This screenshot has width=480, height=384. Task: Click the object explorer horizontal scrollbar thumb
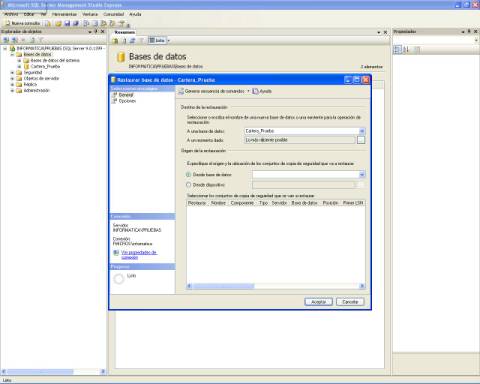coord(40,371)
